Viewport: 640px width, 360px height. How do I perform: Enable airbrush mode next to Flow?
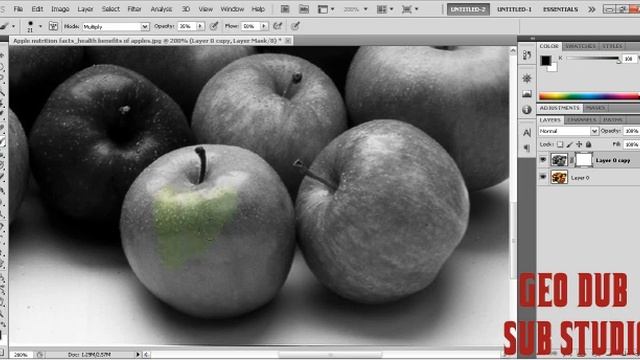[278, 26]
